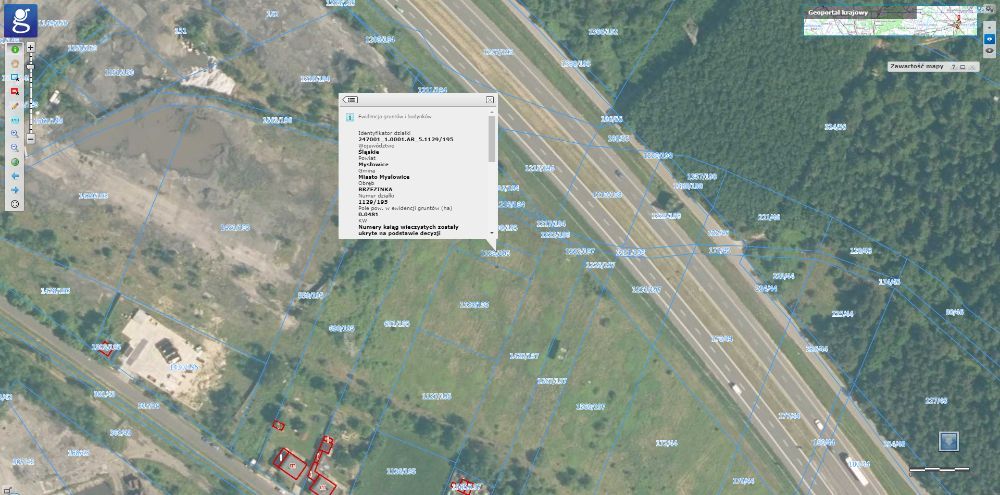This screenshot has height=495, width=1000.
Task: Click the Miasto Mysłowice value in popup
Action: pyautogui.click(x=384, y=177)
